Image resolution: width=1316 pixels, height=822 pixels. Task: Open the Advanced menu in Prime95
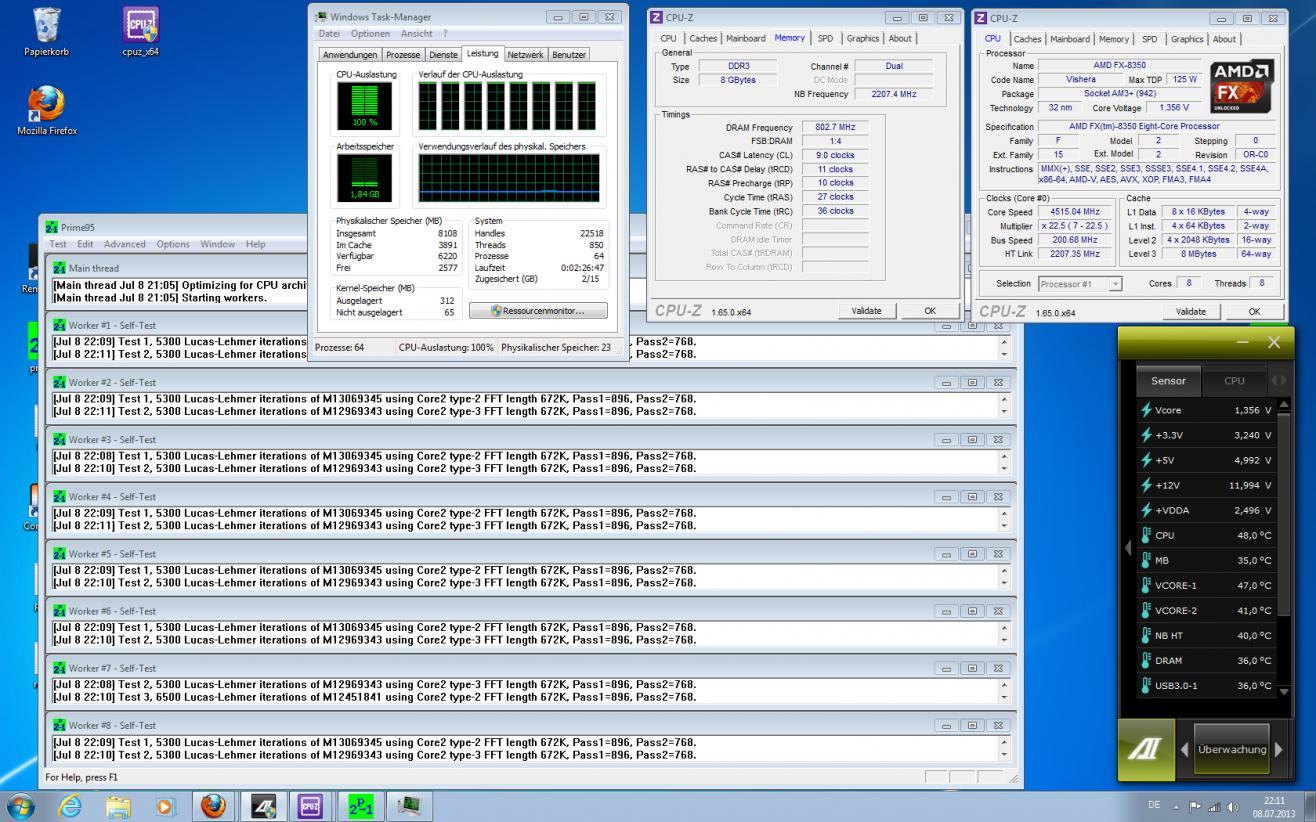click(x=124, y=244)
